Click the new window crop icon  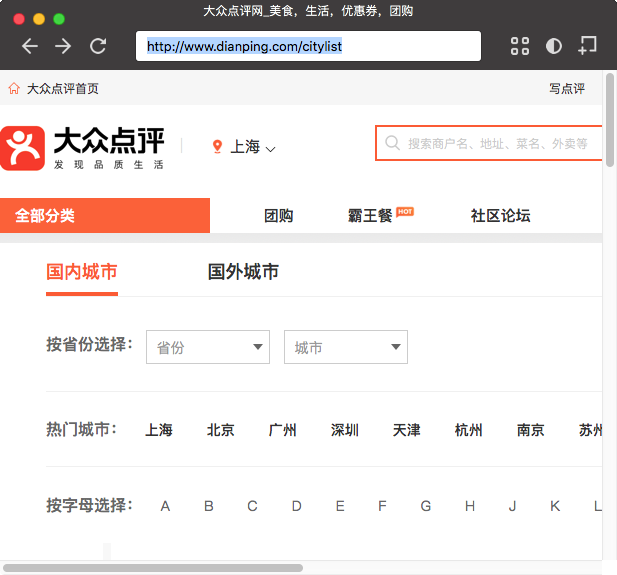coord(587,45)
